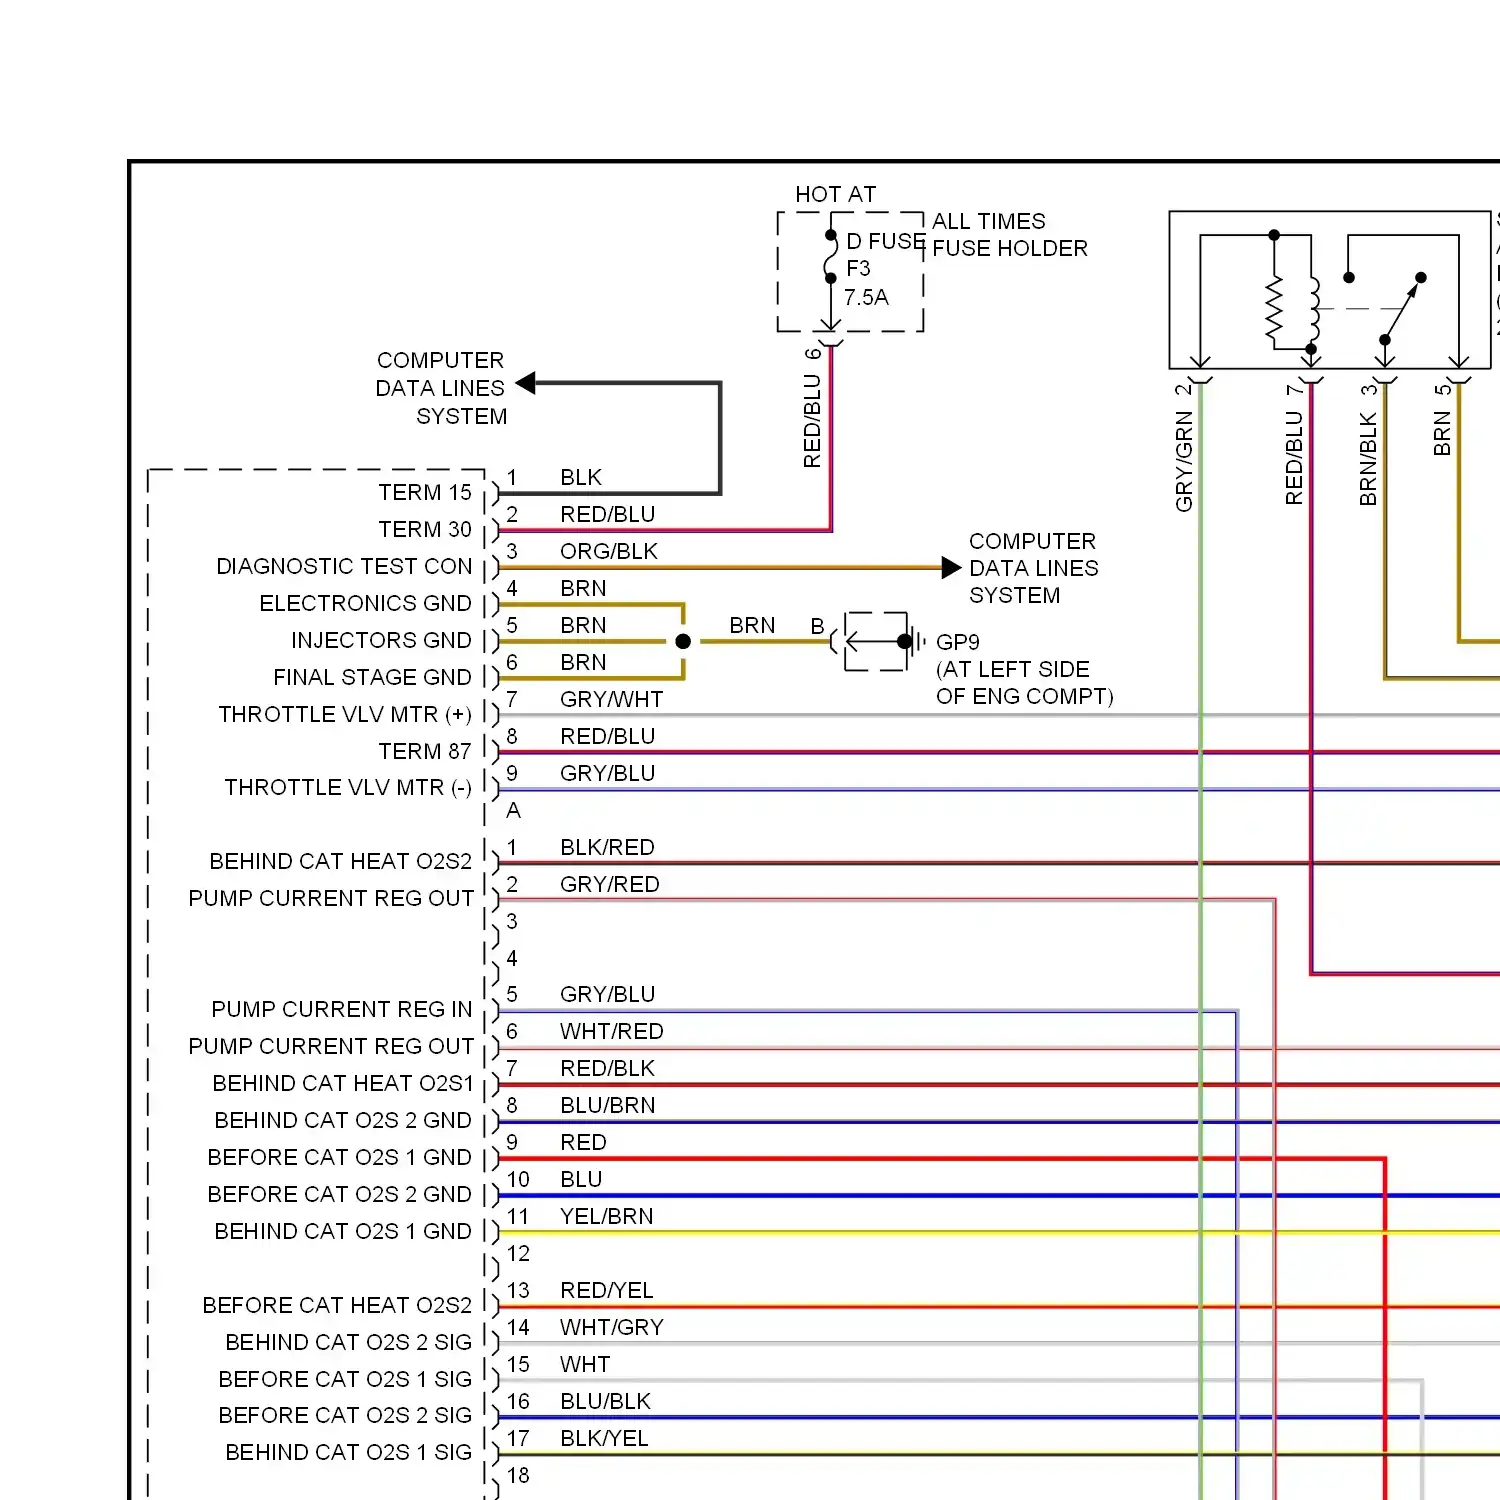Viewport: 1500px width, 1500px height.
Task: Click arrowhead pointing to upper COMPUTER DATA LINES
Action: 526,383
